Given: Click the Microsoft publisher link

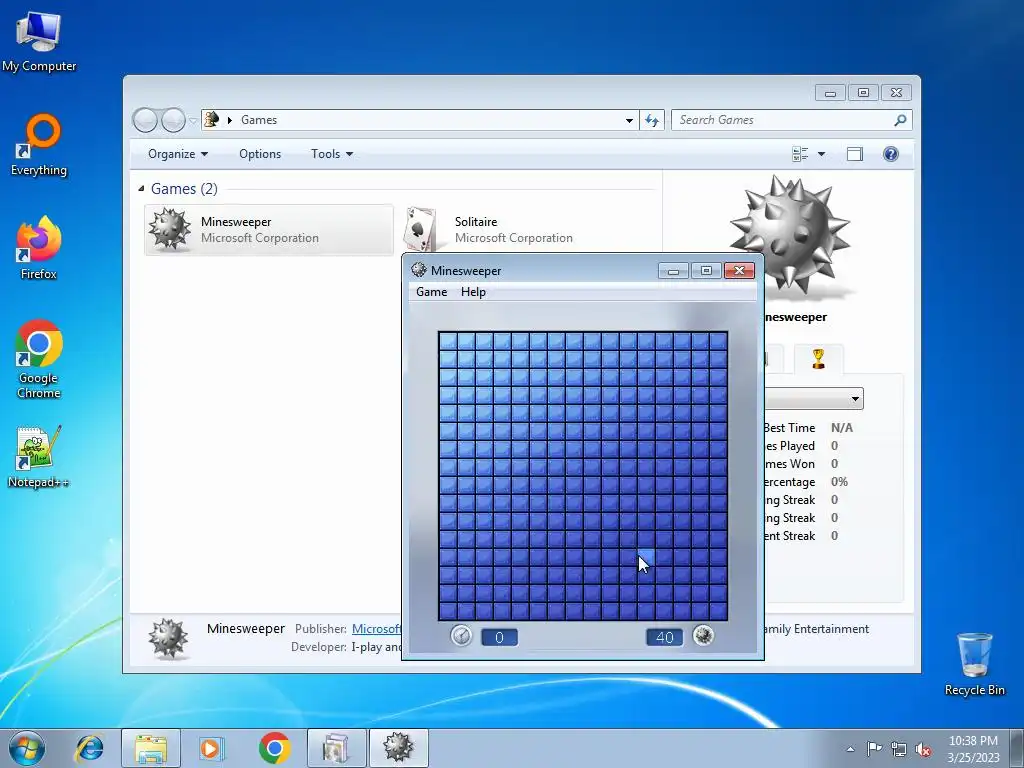Looking at the screenshot, I should (x=377, y=629).
